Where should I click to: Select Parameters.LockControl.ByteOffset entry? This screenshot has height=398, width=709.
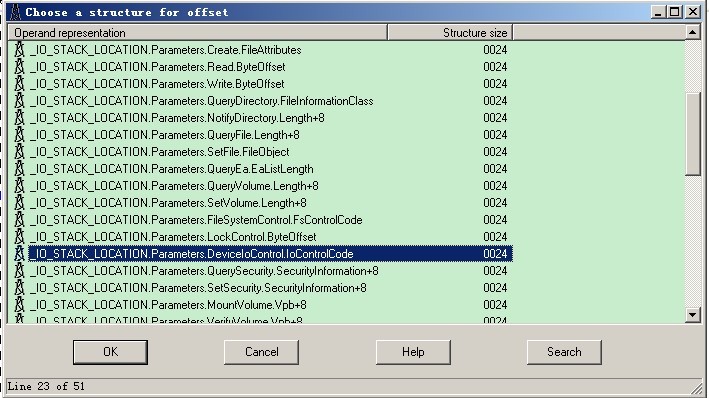coord(173,237)
